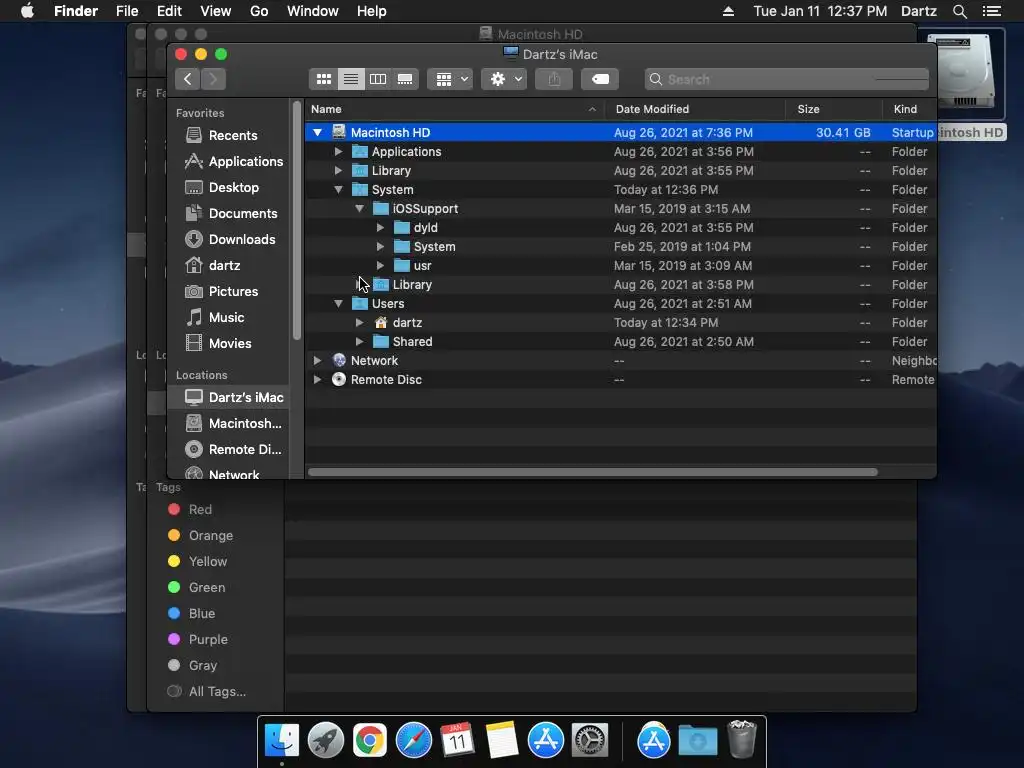
Task: Open System Preferences from the Dock
Action: coord(590,741)
